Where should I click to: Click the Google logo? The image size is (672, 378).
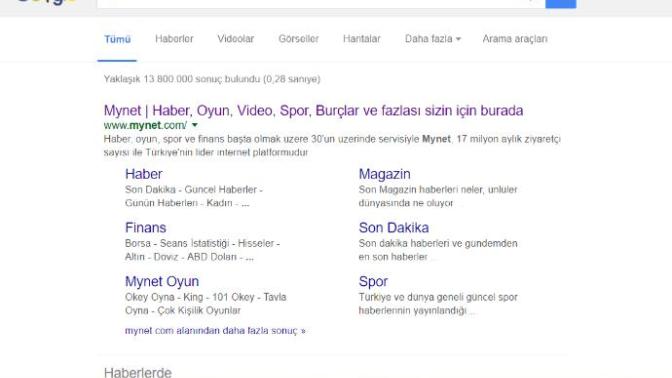pyautogui.click(x=46, y=3)
